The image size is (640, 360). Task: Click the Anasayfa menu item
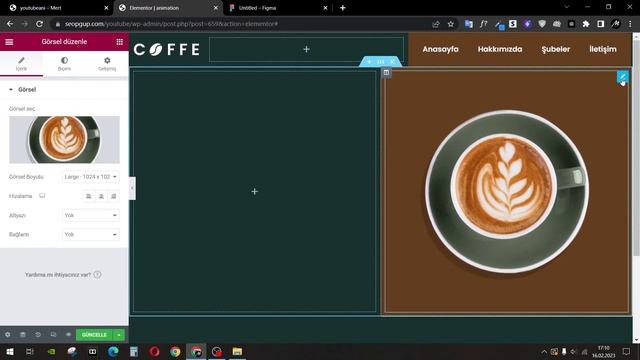(x=440, y=49)
